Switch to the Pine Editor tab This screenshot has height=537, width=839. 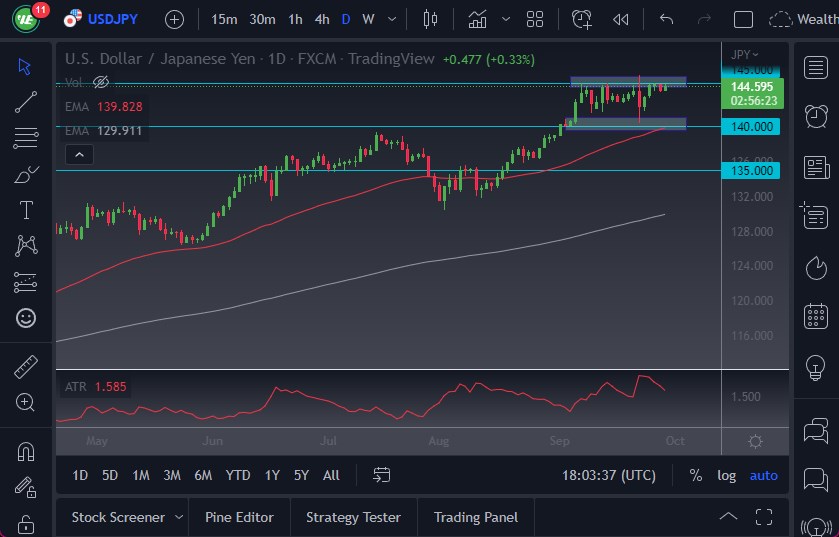[239, 517]
